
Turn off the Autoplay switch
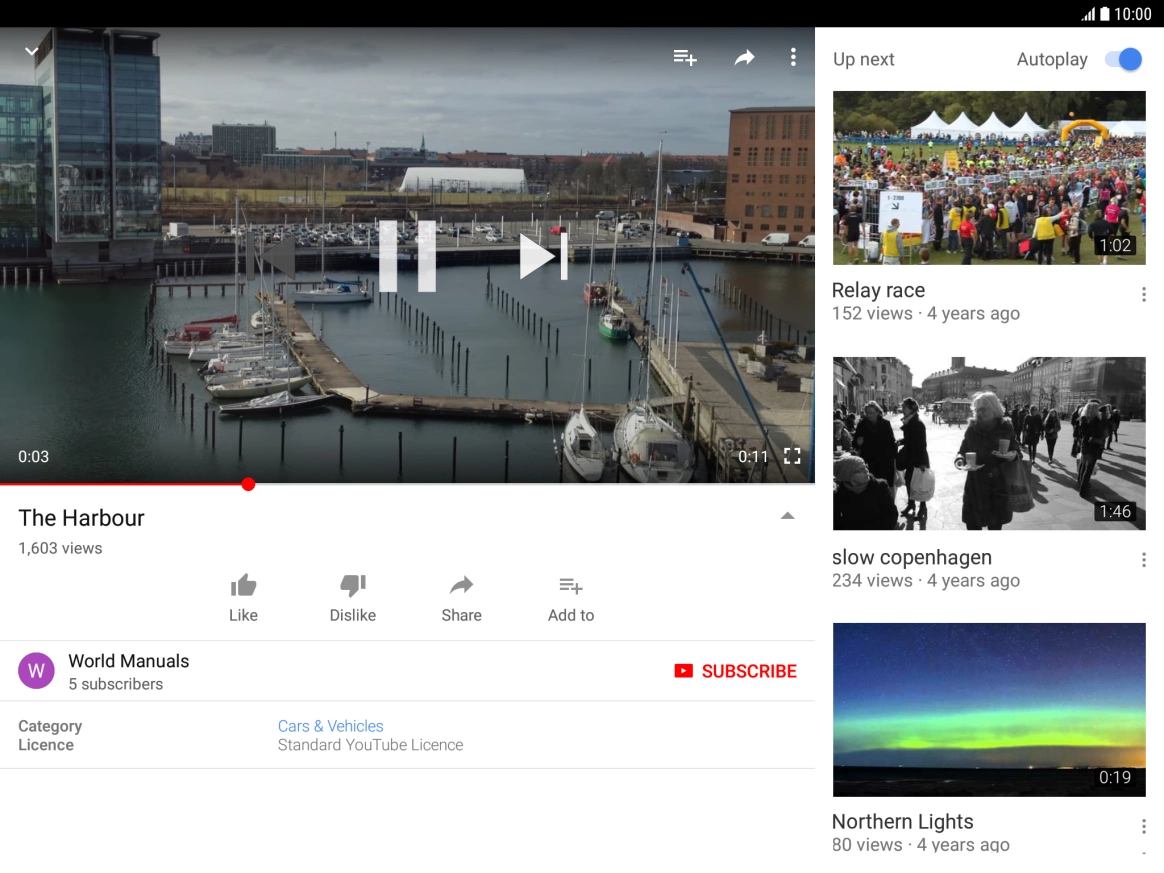[1123, 60]
